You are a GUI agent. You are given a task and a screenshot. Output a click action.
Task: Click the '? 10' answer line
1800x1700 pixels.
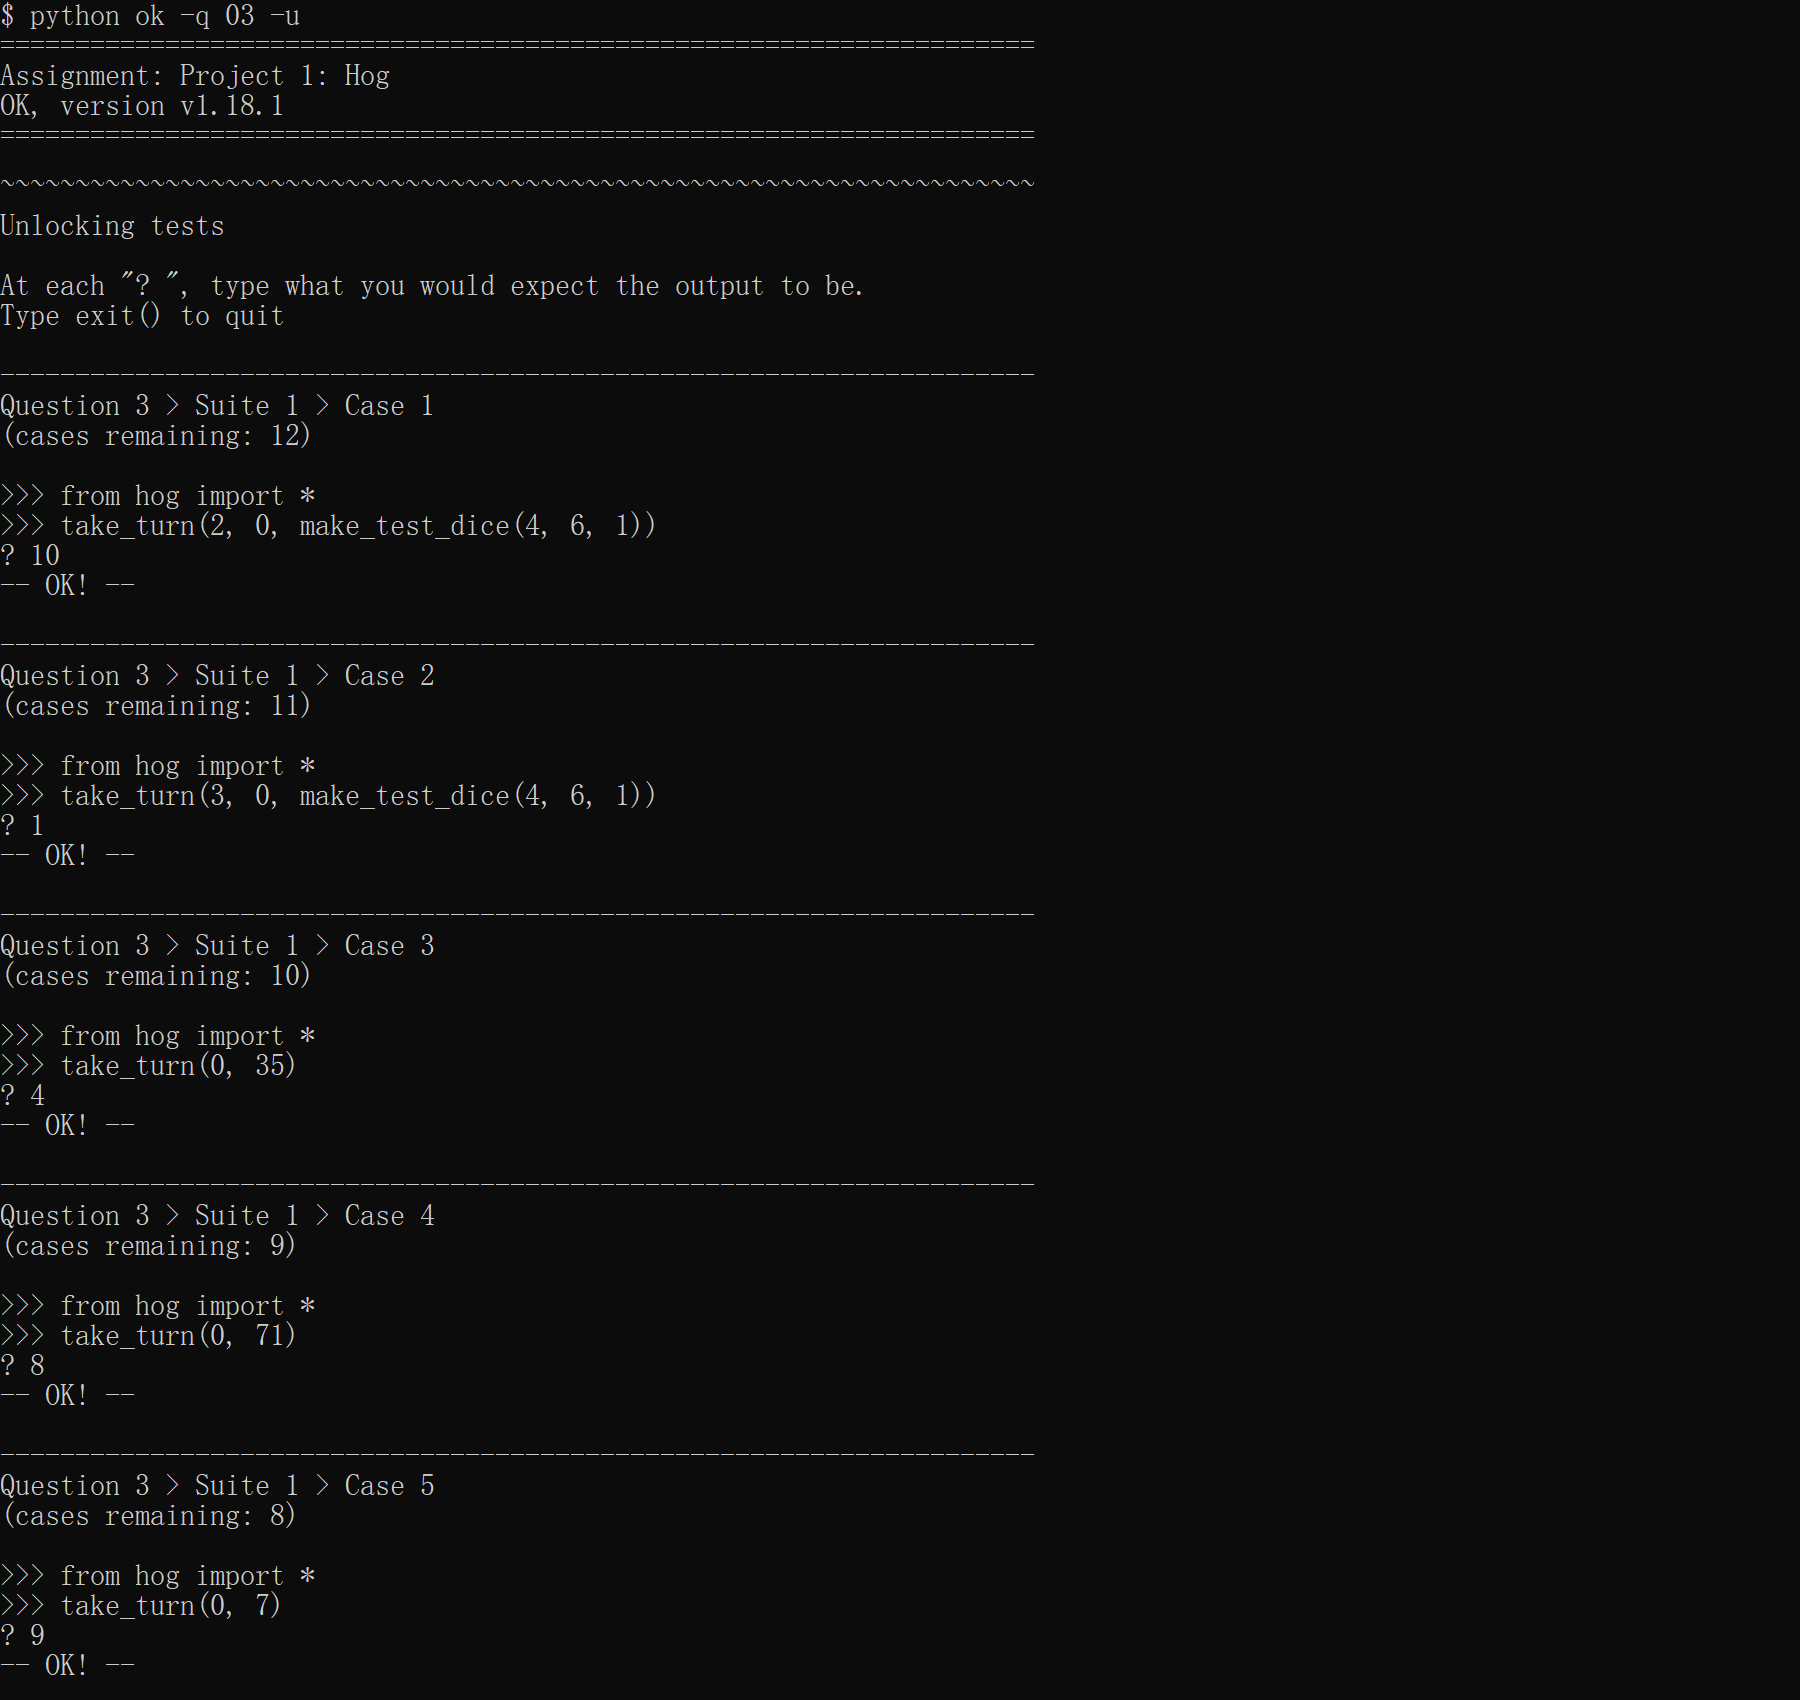[x=31, y=556]
